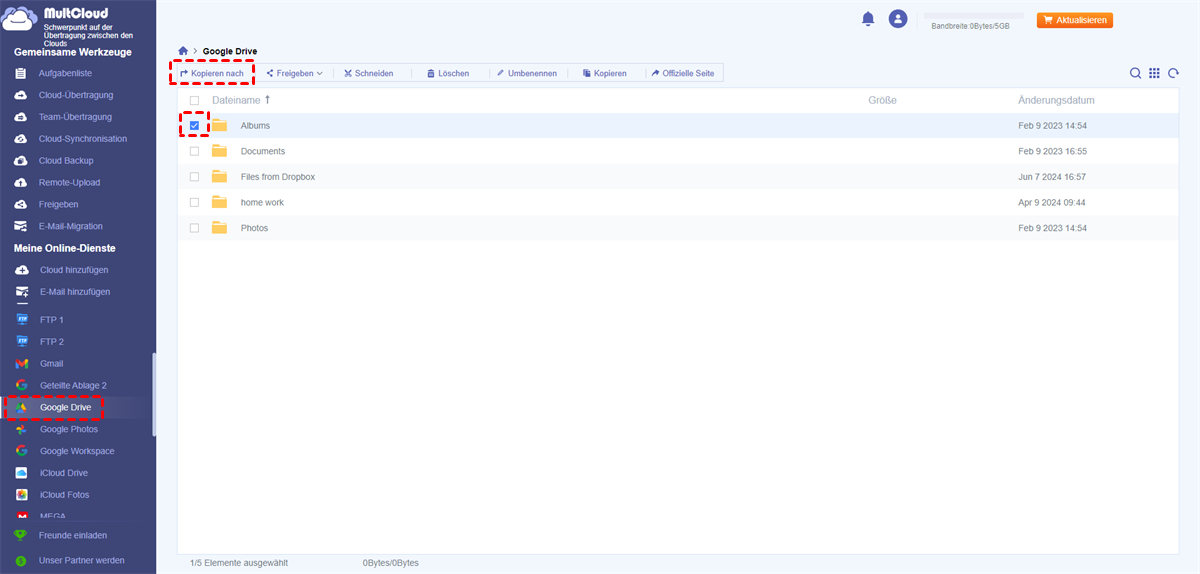Click the Google Photos icon in sidebar
The image size is (1200, 574).
point(21,429)
